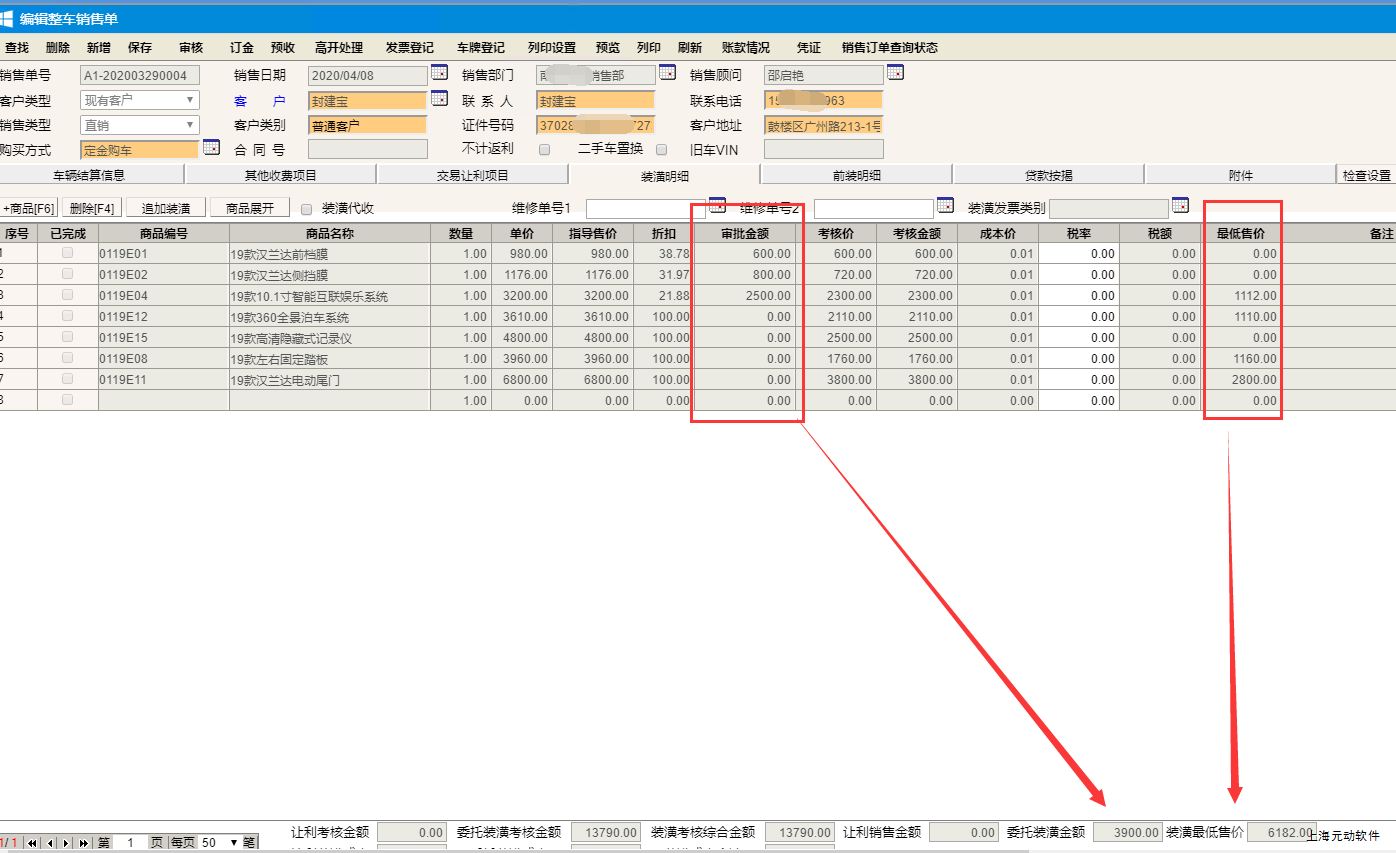Open the lookup icon beside 维修单号2
The image size is (1396, 853).
945,206
